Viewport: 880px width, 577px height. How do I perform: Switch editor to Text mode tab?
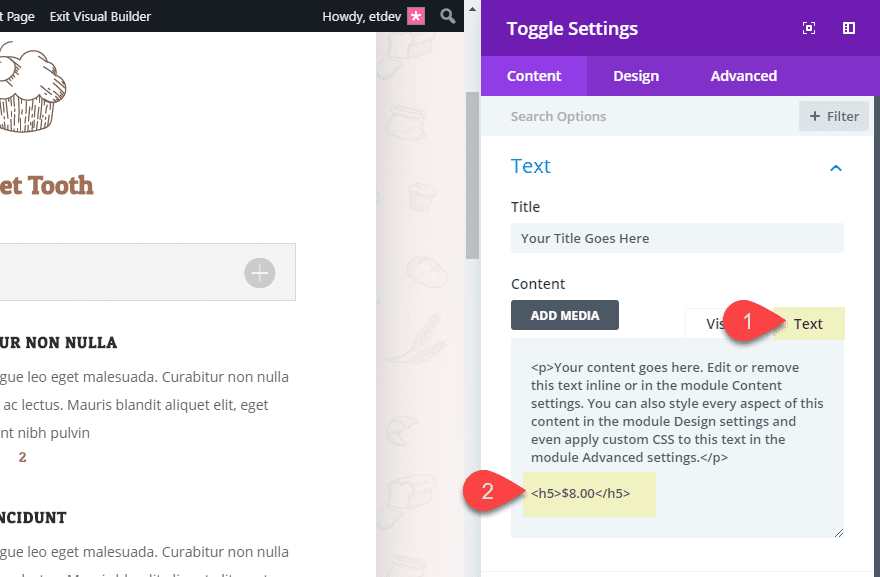(x=808, y=323)
